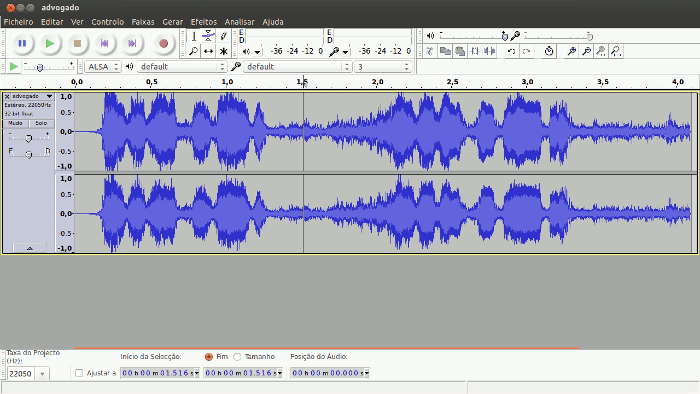Skip to the start of the track
Viewport: 700px width, 394px height.
[104, 43]
